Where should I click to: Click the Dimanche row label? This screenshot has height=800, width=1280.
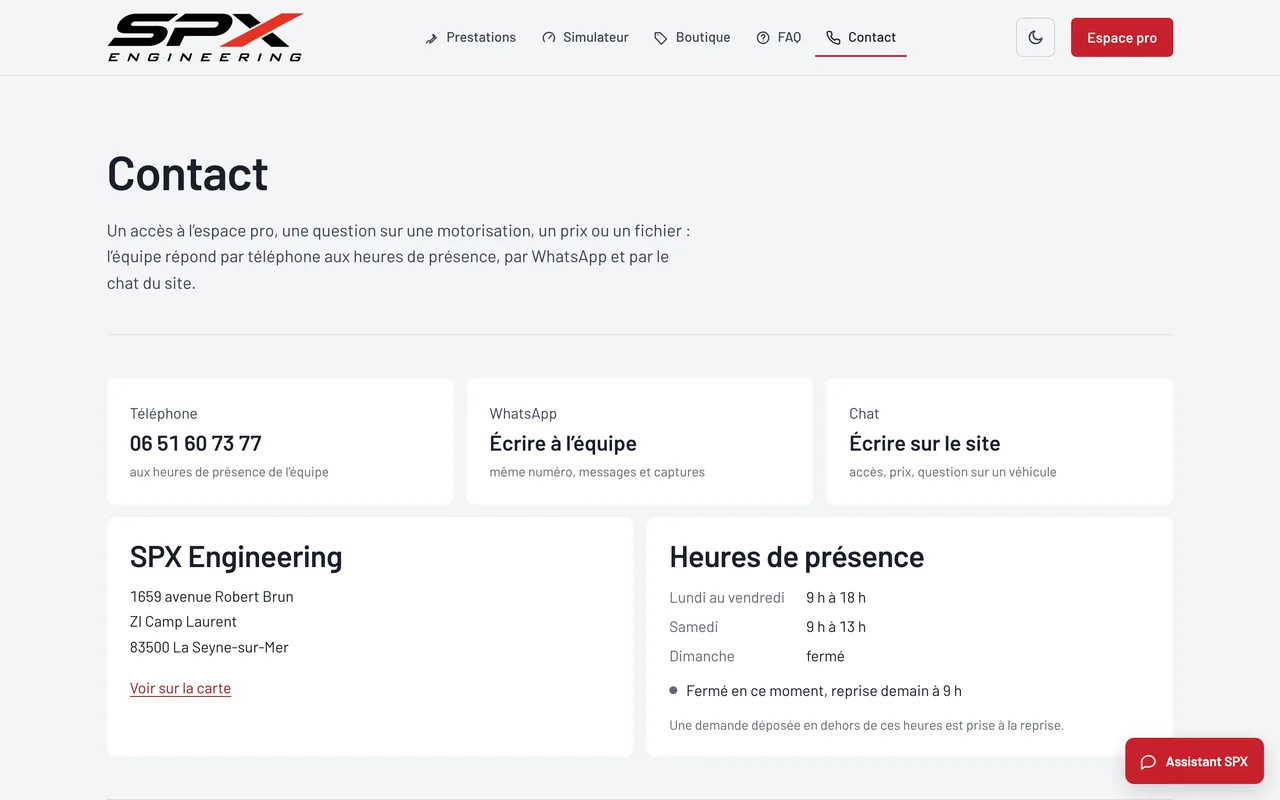click(702, 656)
